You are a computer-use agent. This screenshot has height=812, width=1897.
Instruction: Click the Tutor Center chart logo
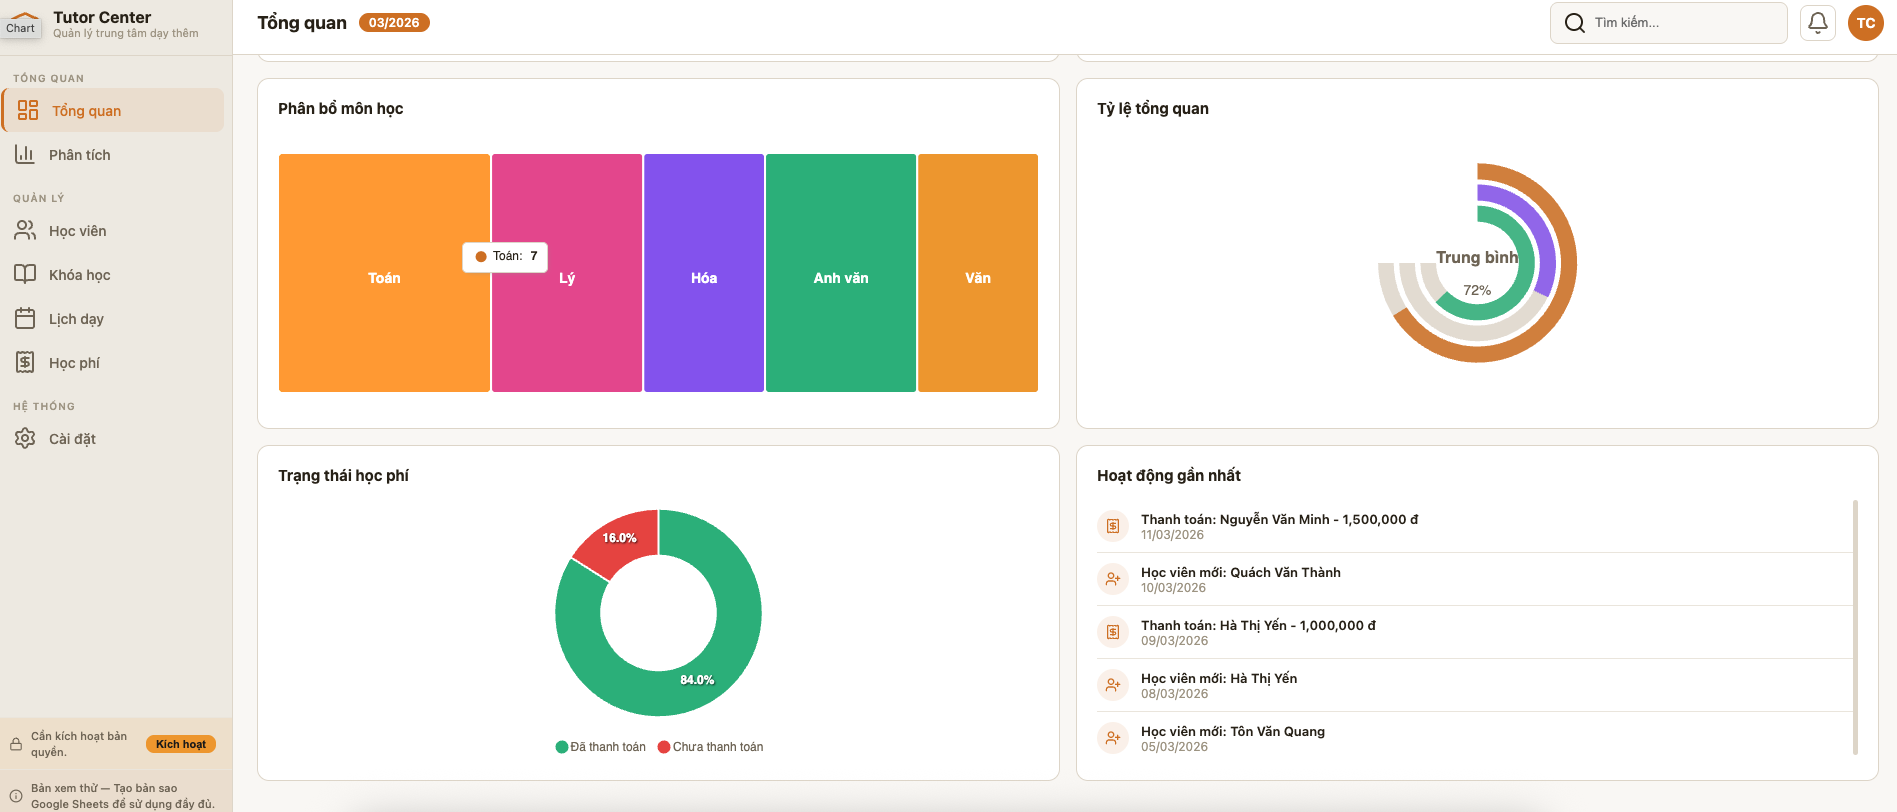click(22, 23)
